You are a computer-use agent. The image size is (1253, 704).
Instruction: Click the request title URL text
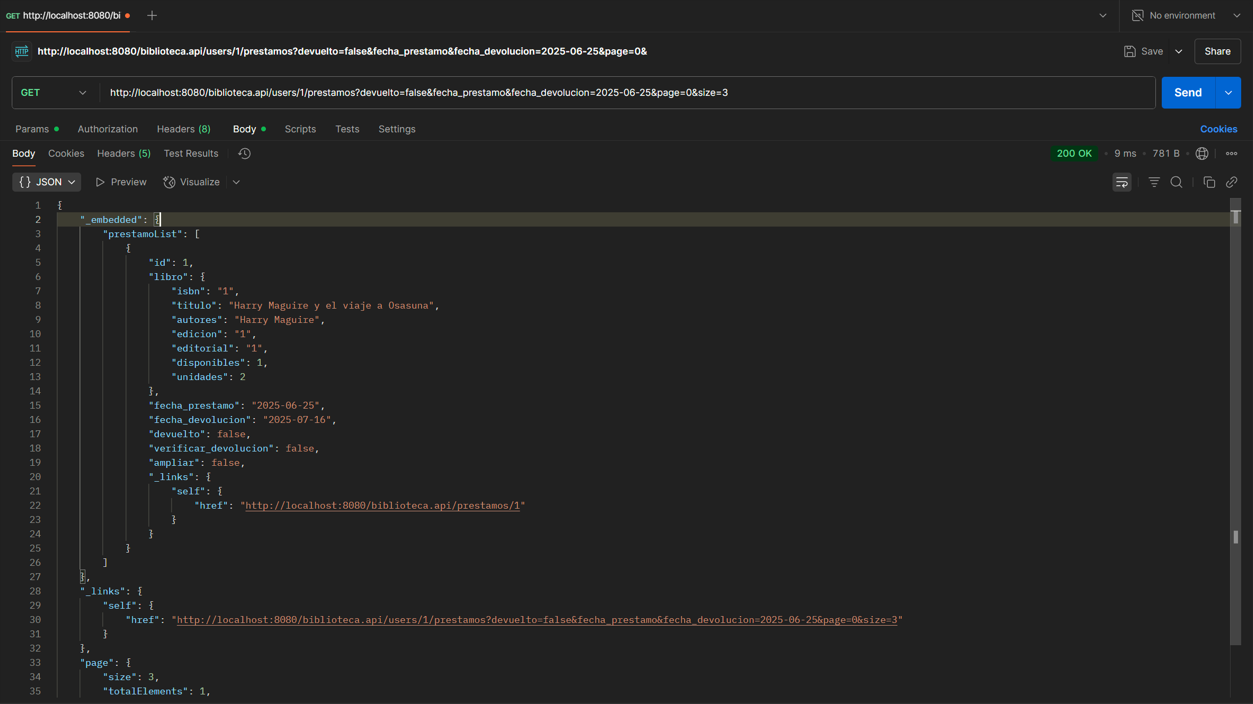pos(342,51)
